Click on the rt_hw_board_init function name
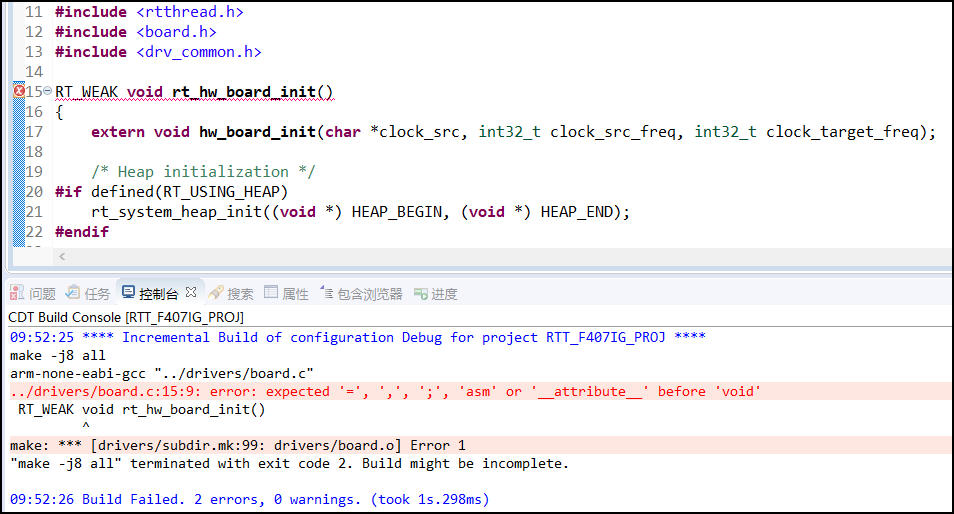 (x=244, y=92)
